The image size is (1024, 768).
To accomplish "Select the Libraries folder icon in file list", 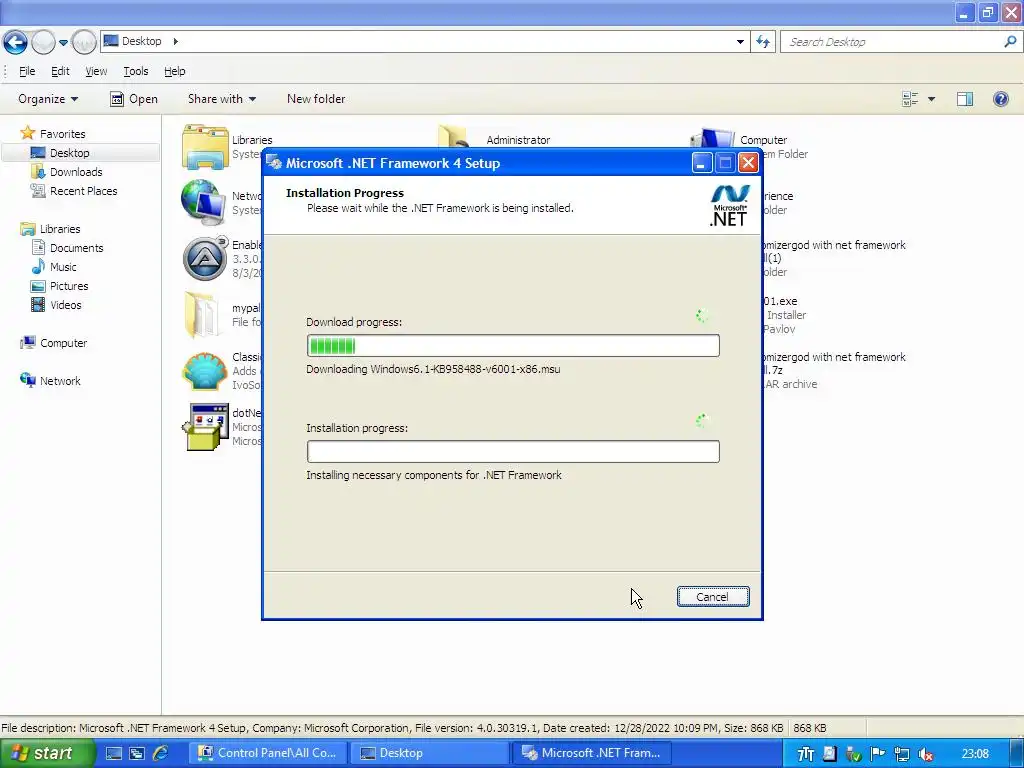I will 204,147.
